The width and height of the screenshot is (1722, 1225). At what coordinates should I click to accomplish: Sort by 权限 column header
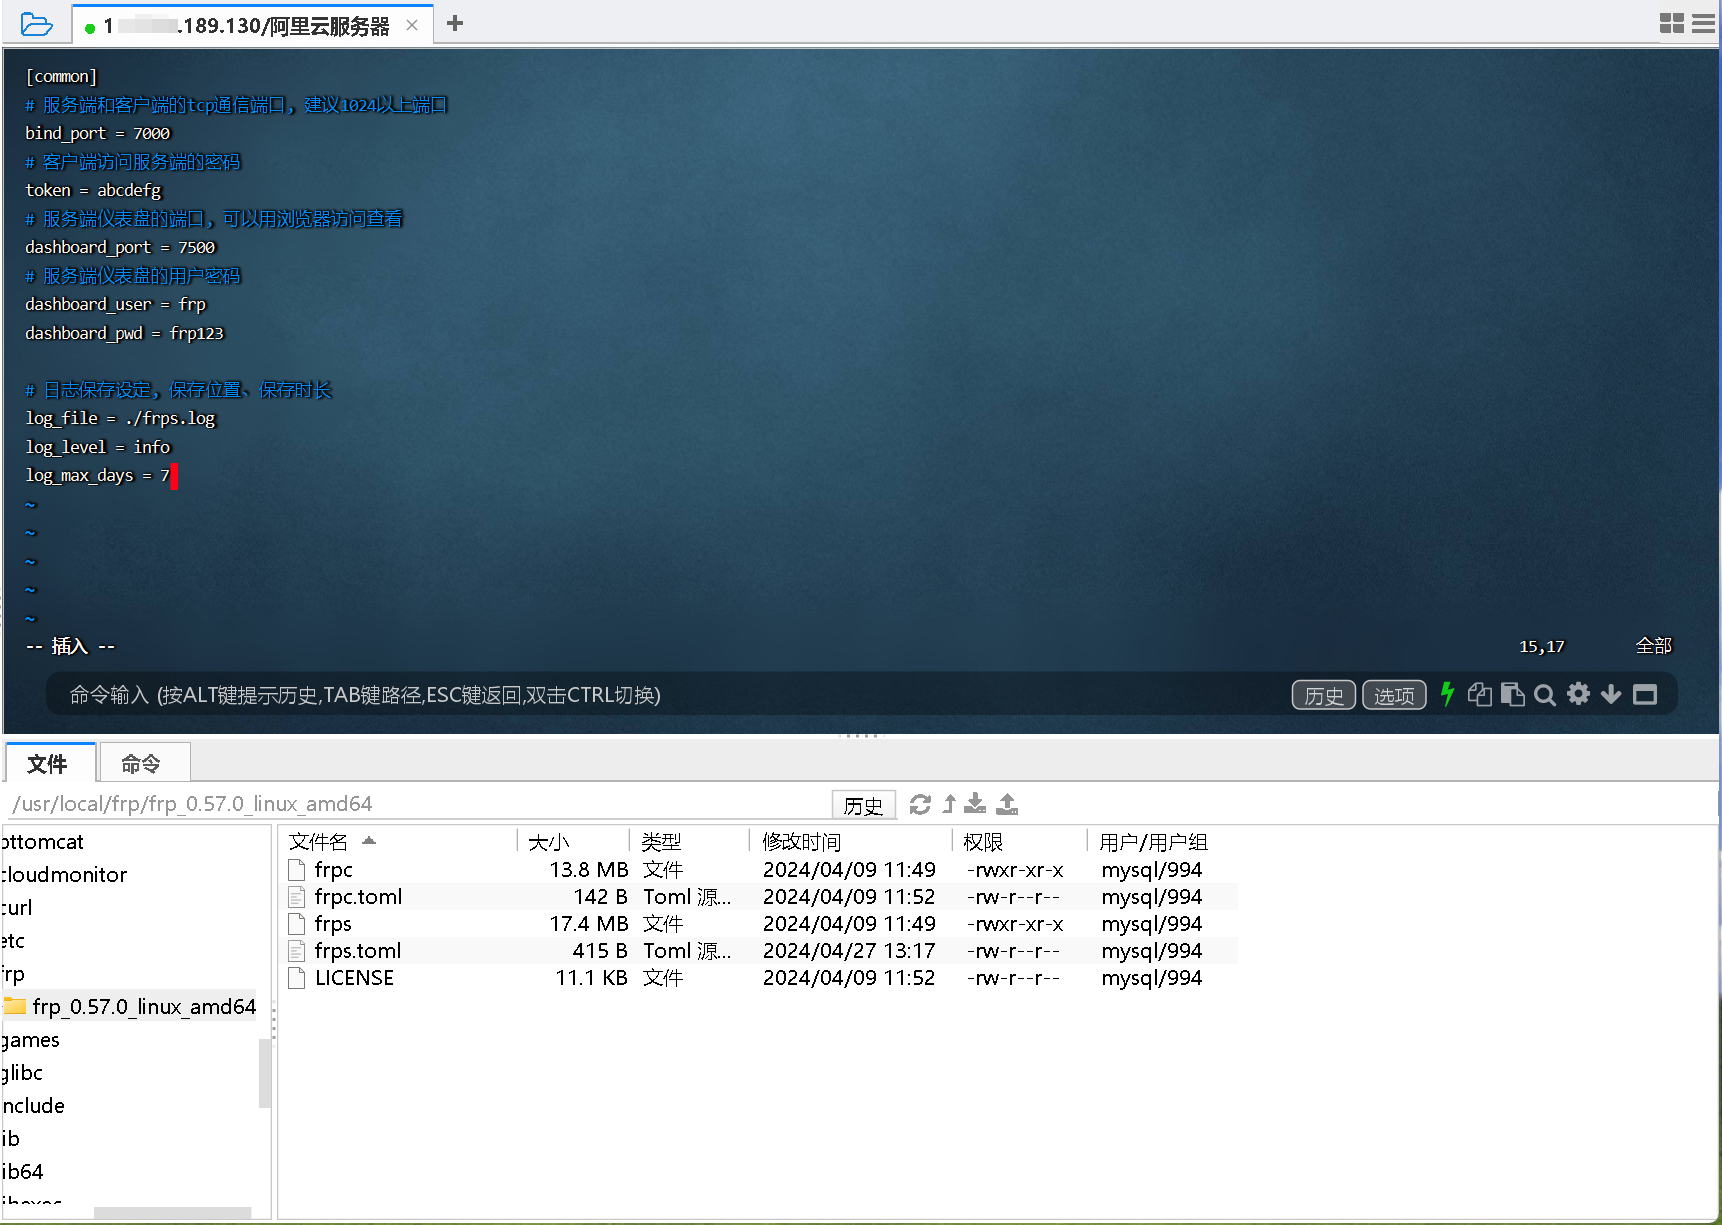point(1020,842)
